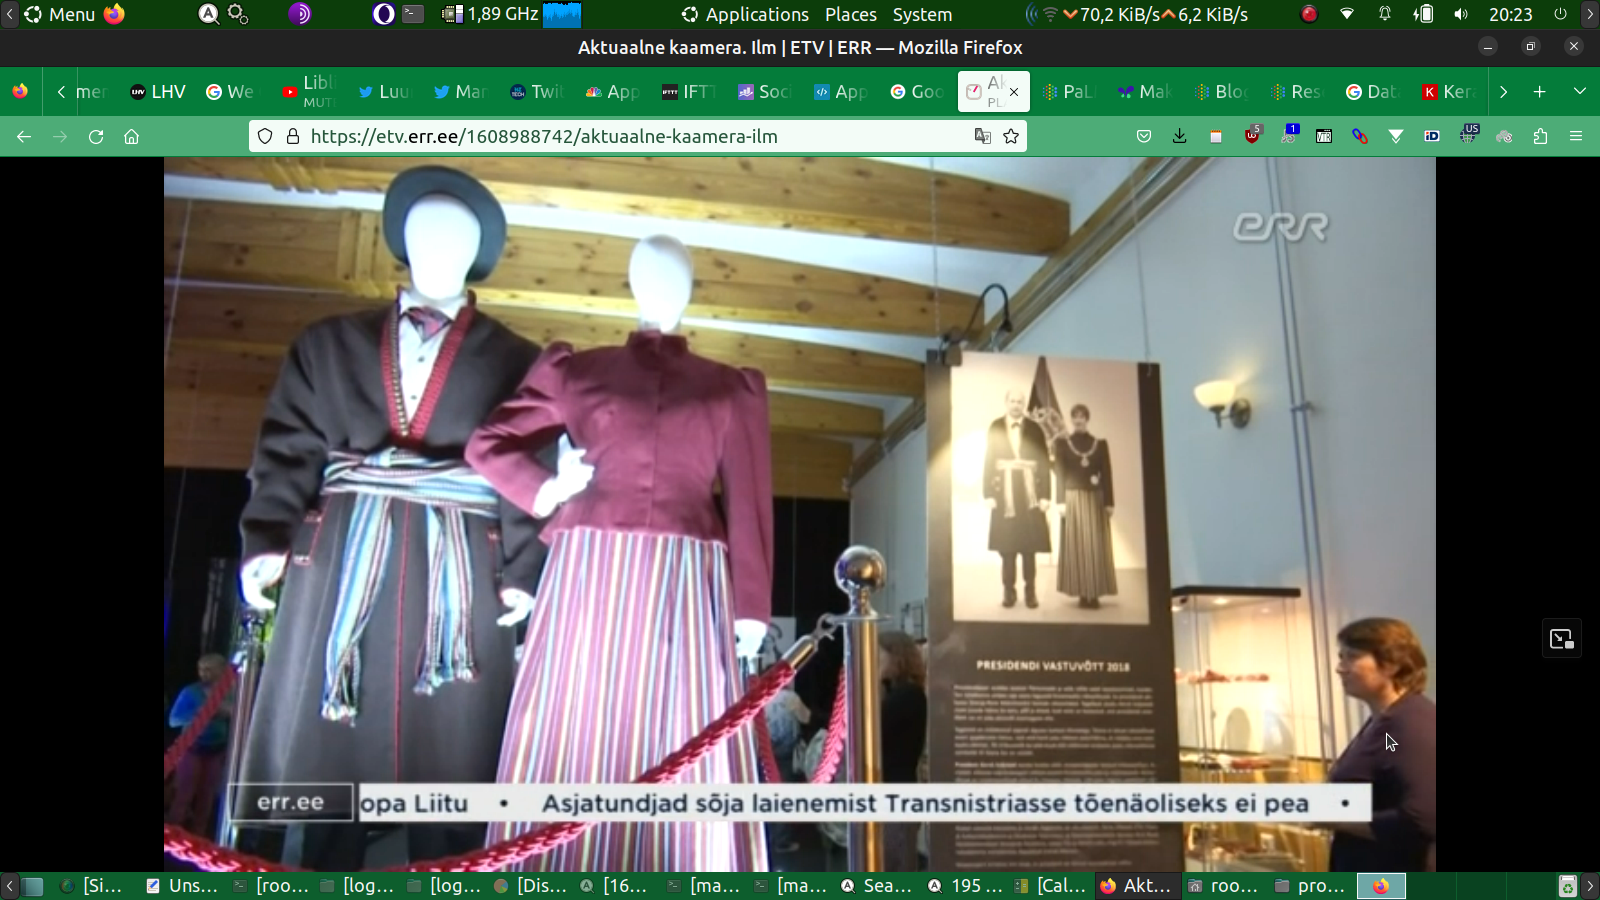Screen dimensions: 1600x900
Task: Open the white downward-triangle extension icon
Action: coord(1396,136)
